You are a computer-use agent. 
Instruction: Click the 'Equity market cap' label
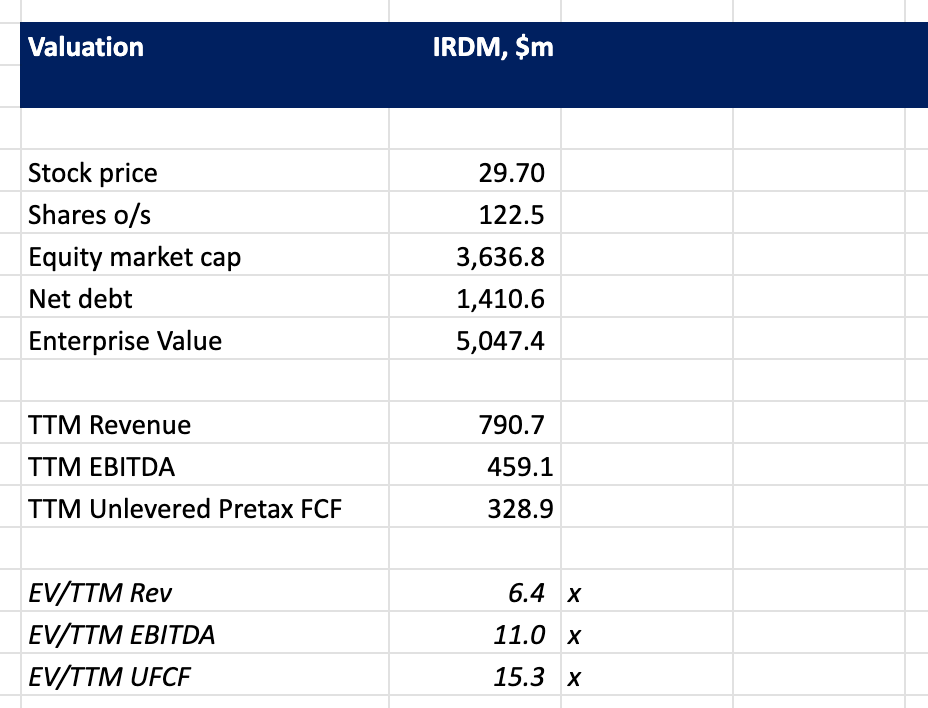[x=134, y=258]
